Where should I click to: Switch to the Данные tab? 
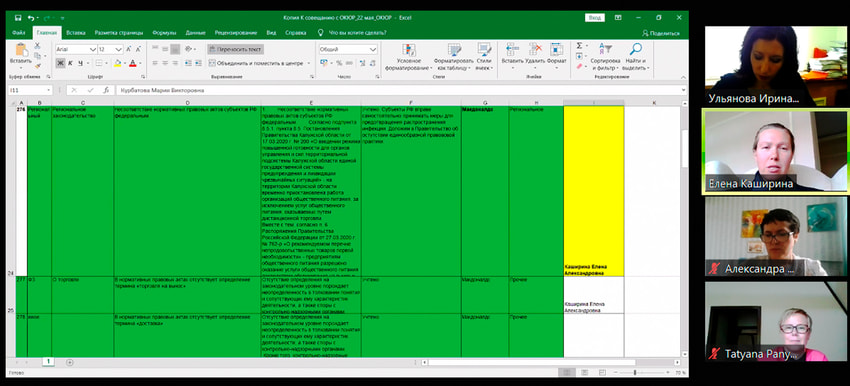pos(195,33)
